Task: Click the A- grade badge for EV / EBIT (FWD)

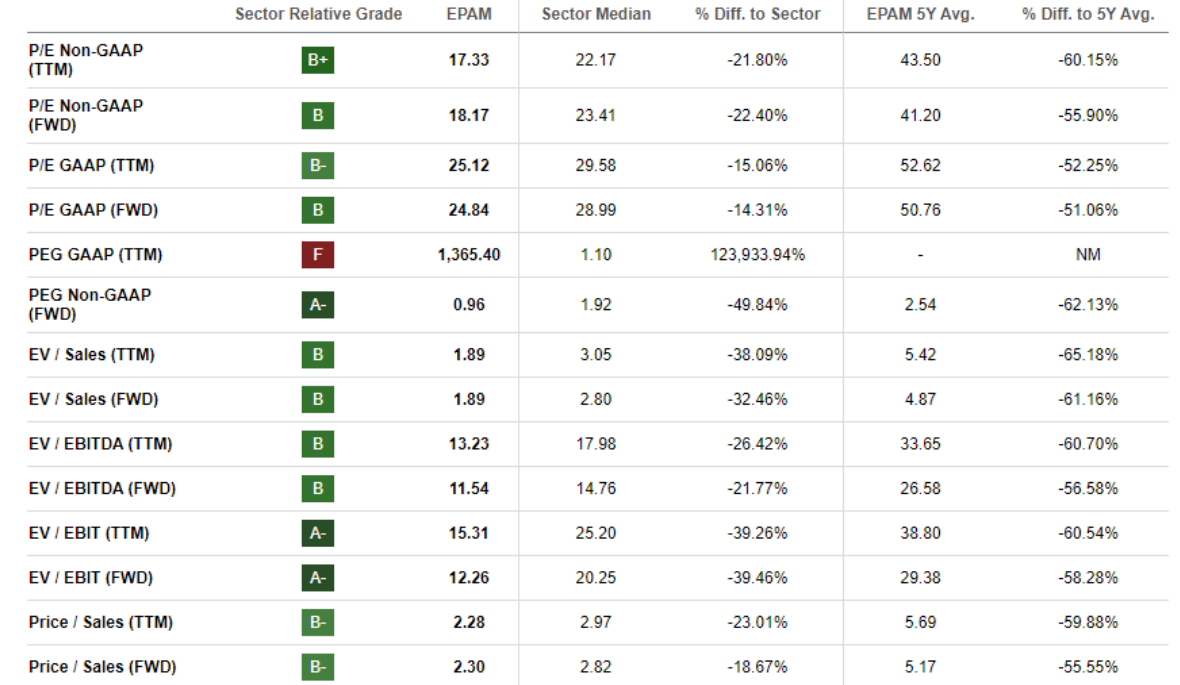Action: coord(318,577)
